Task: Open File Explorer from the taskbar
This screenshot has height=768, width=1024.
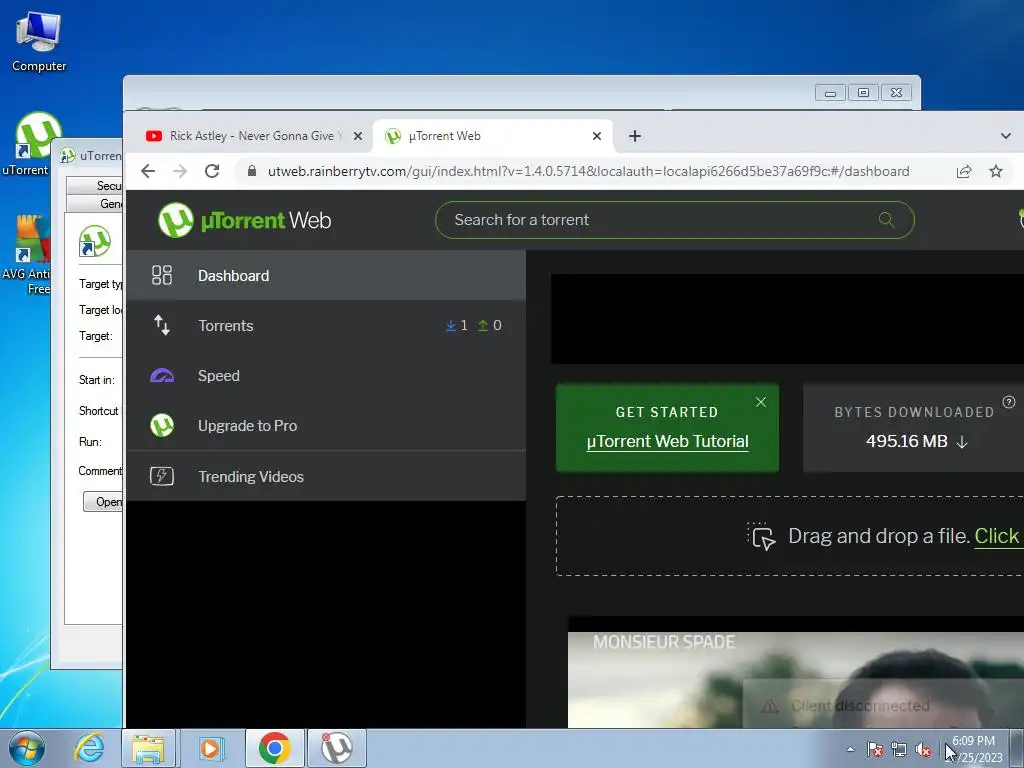Action: [x=148, y=748]
